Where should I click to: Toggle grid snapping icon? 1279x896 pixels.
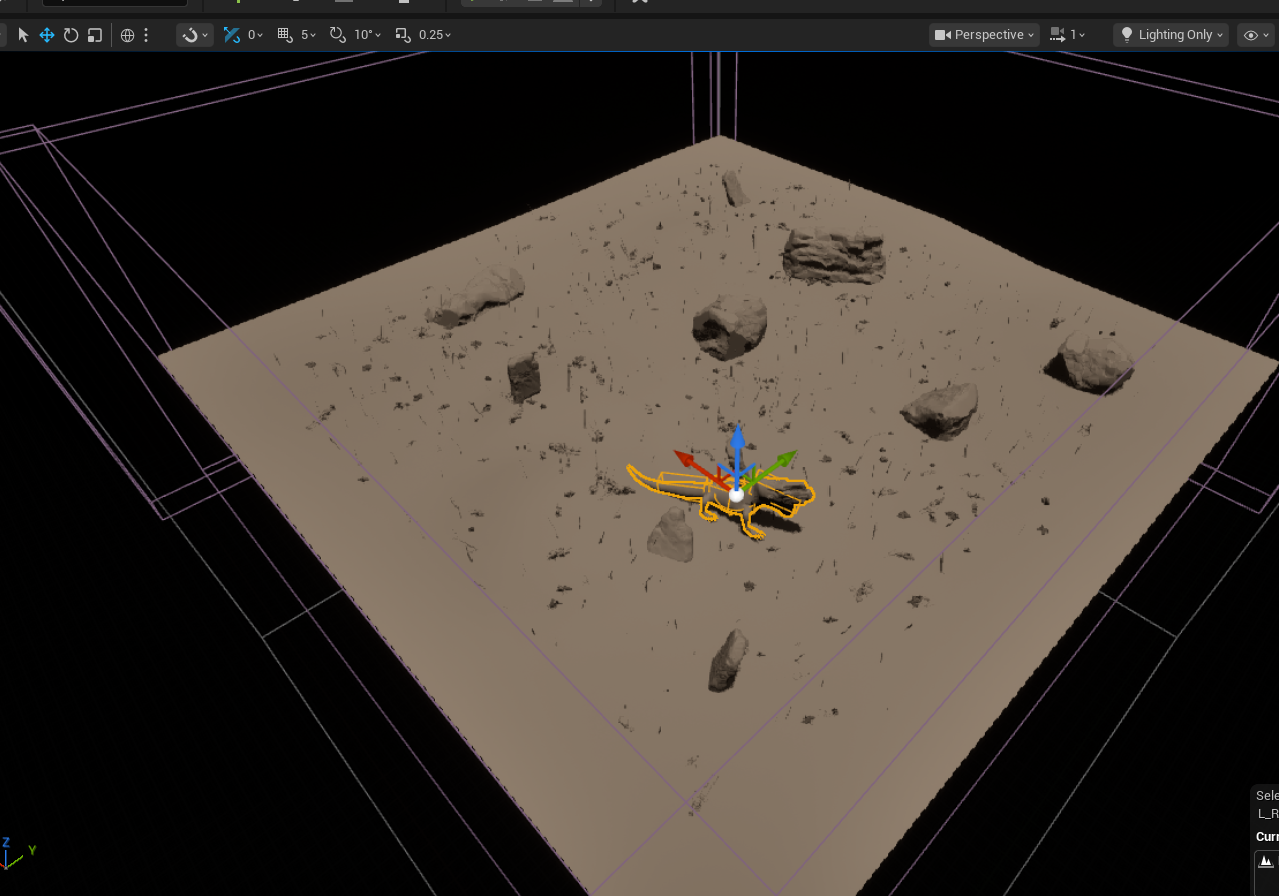[284, 35]
